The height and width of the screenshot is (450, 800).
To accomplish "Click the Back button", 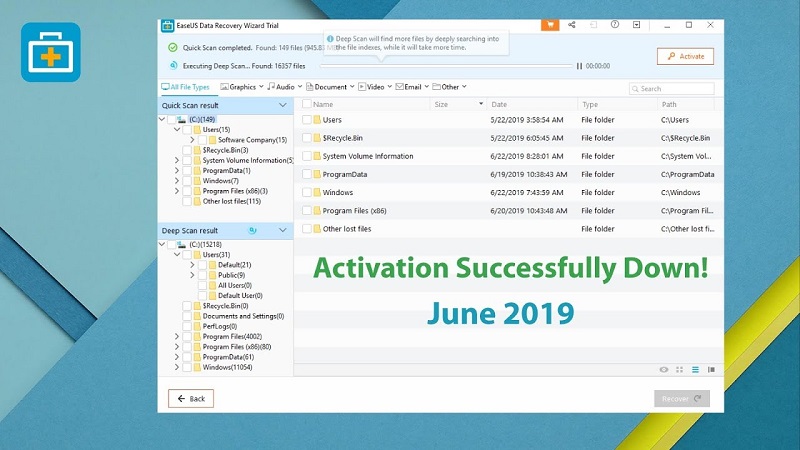I will 191,398.
